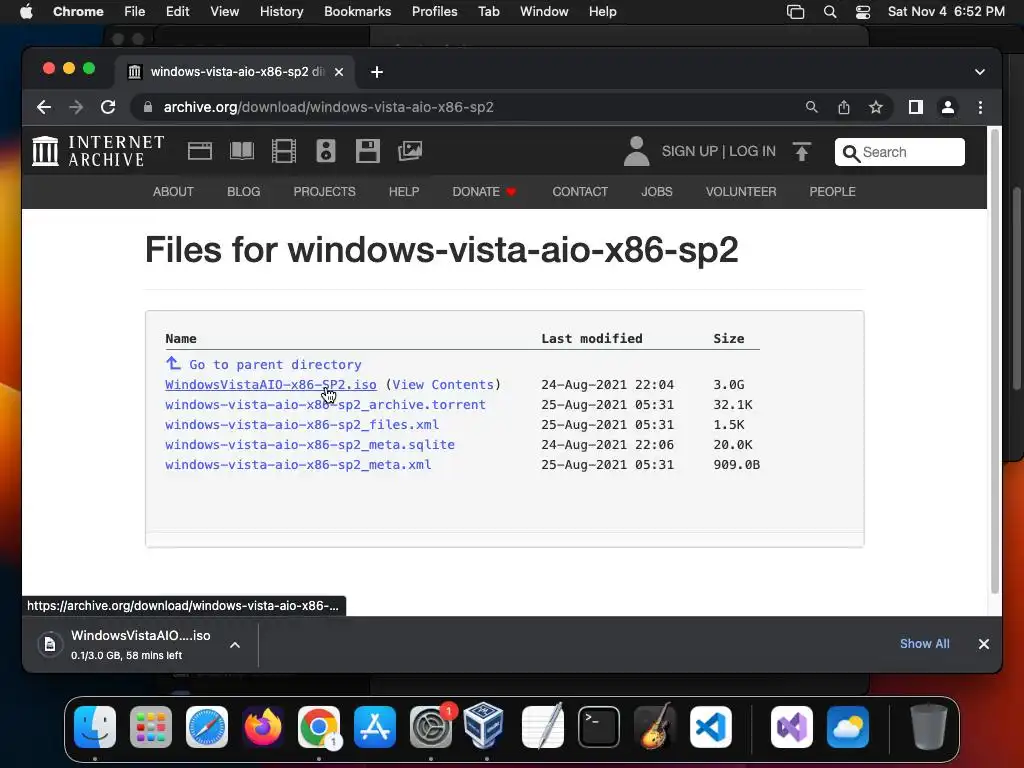Click the Upload arrow icon

pyautogui.click(x=802, y=152)
